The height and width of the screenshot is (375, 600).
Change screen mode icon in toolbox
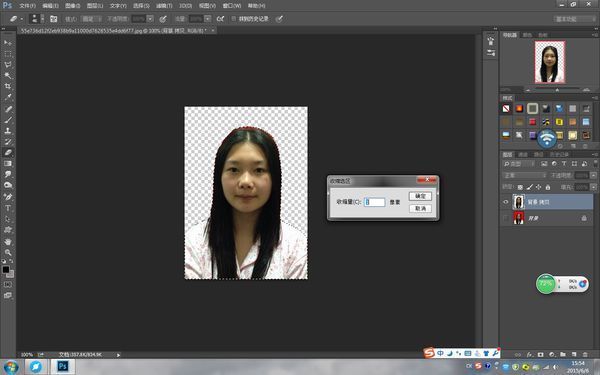[8, 295]
